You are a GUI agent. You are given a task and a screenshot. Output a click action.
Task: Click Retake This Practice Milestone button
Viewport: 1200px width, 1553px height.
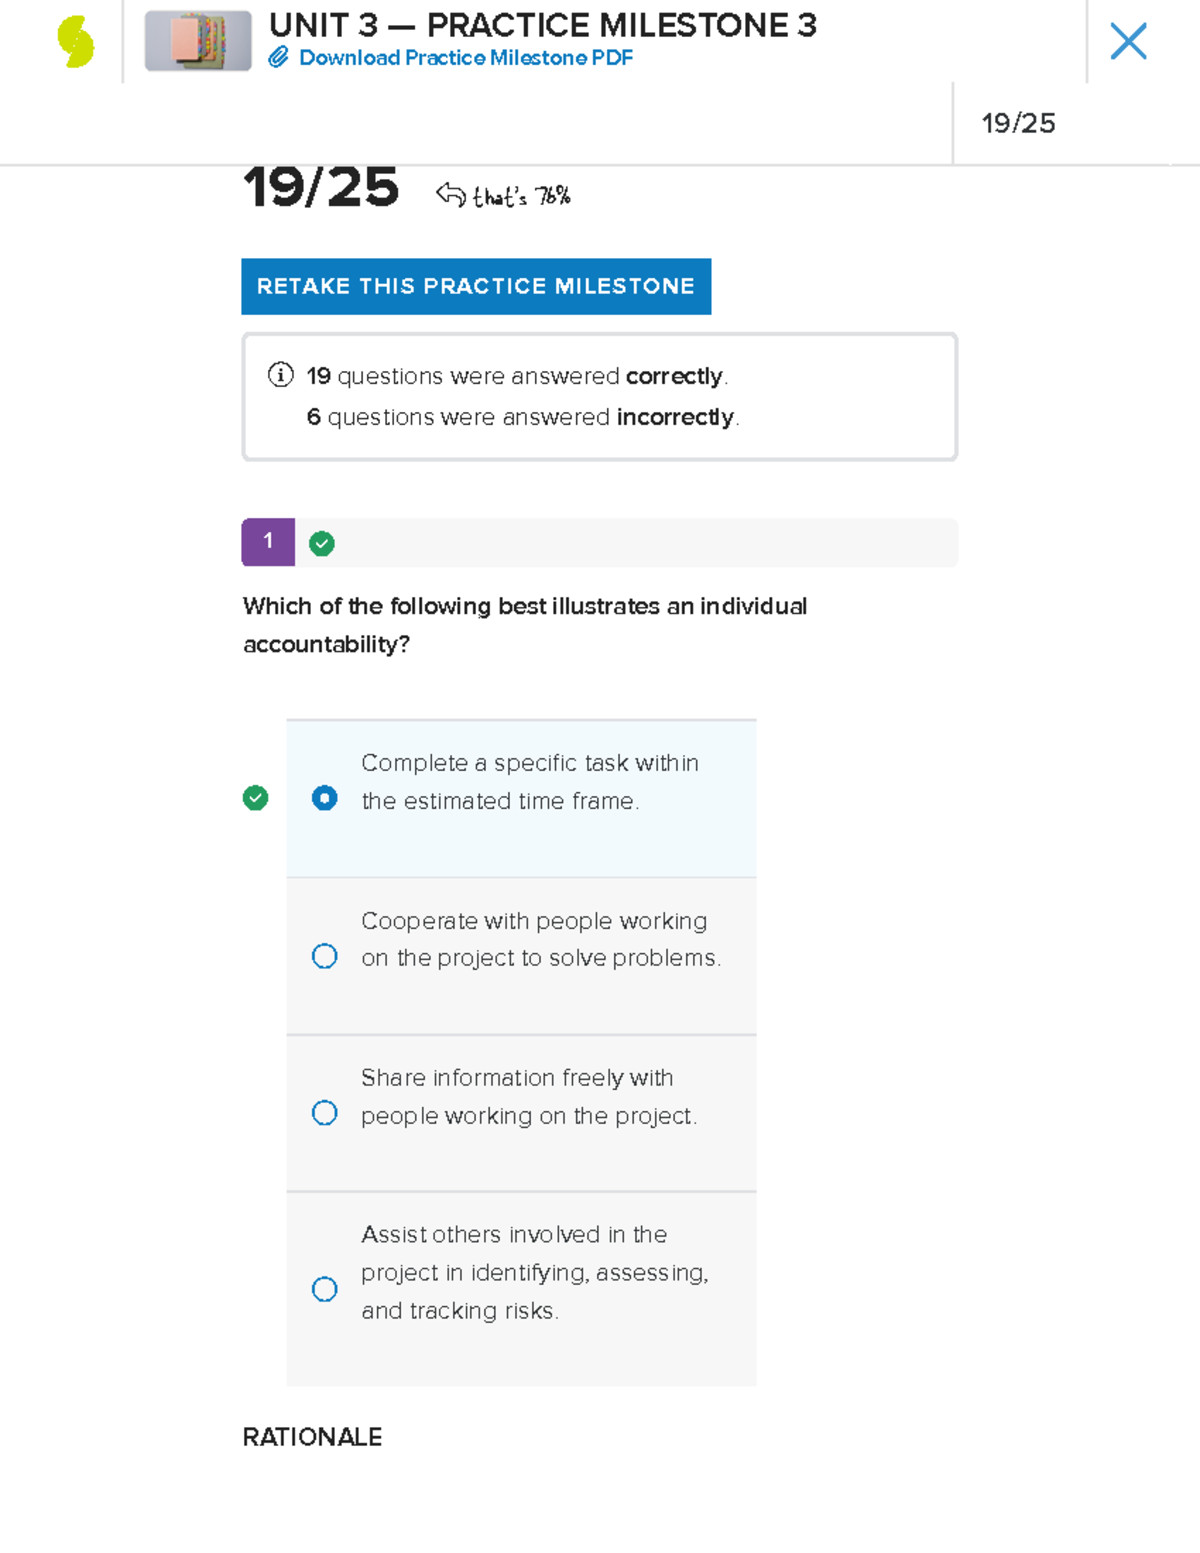click(x=476, y=286)
